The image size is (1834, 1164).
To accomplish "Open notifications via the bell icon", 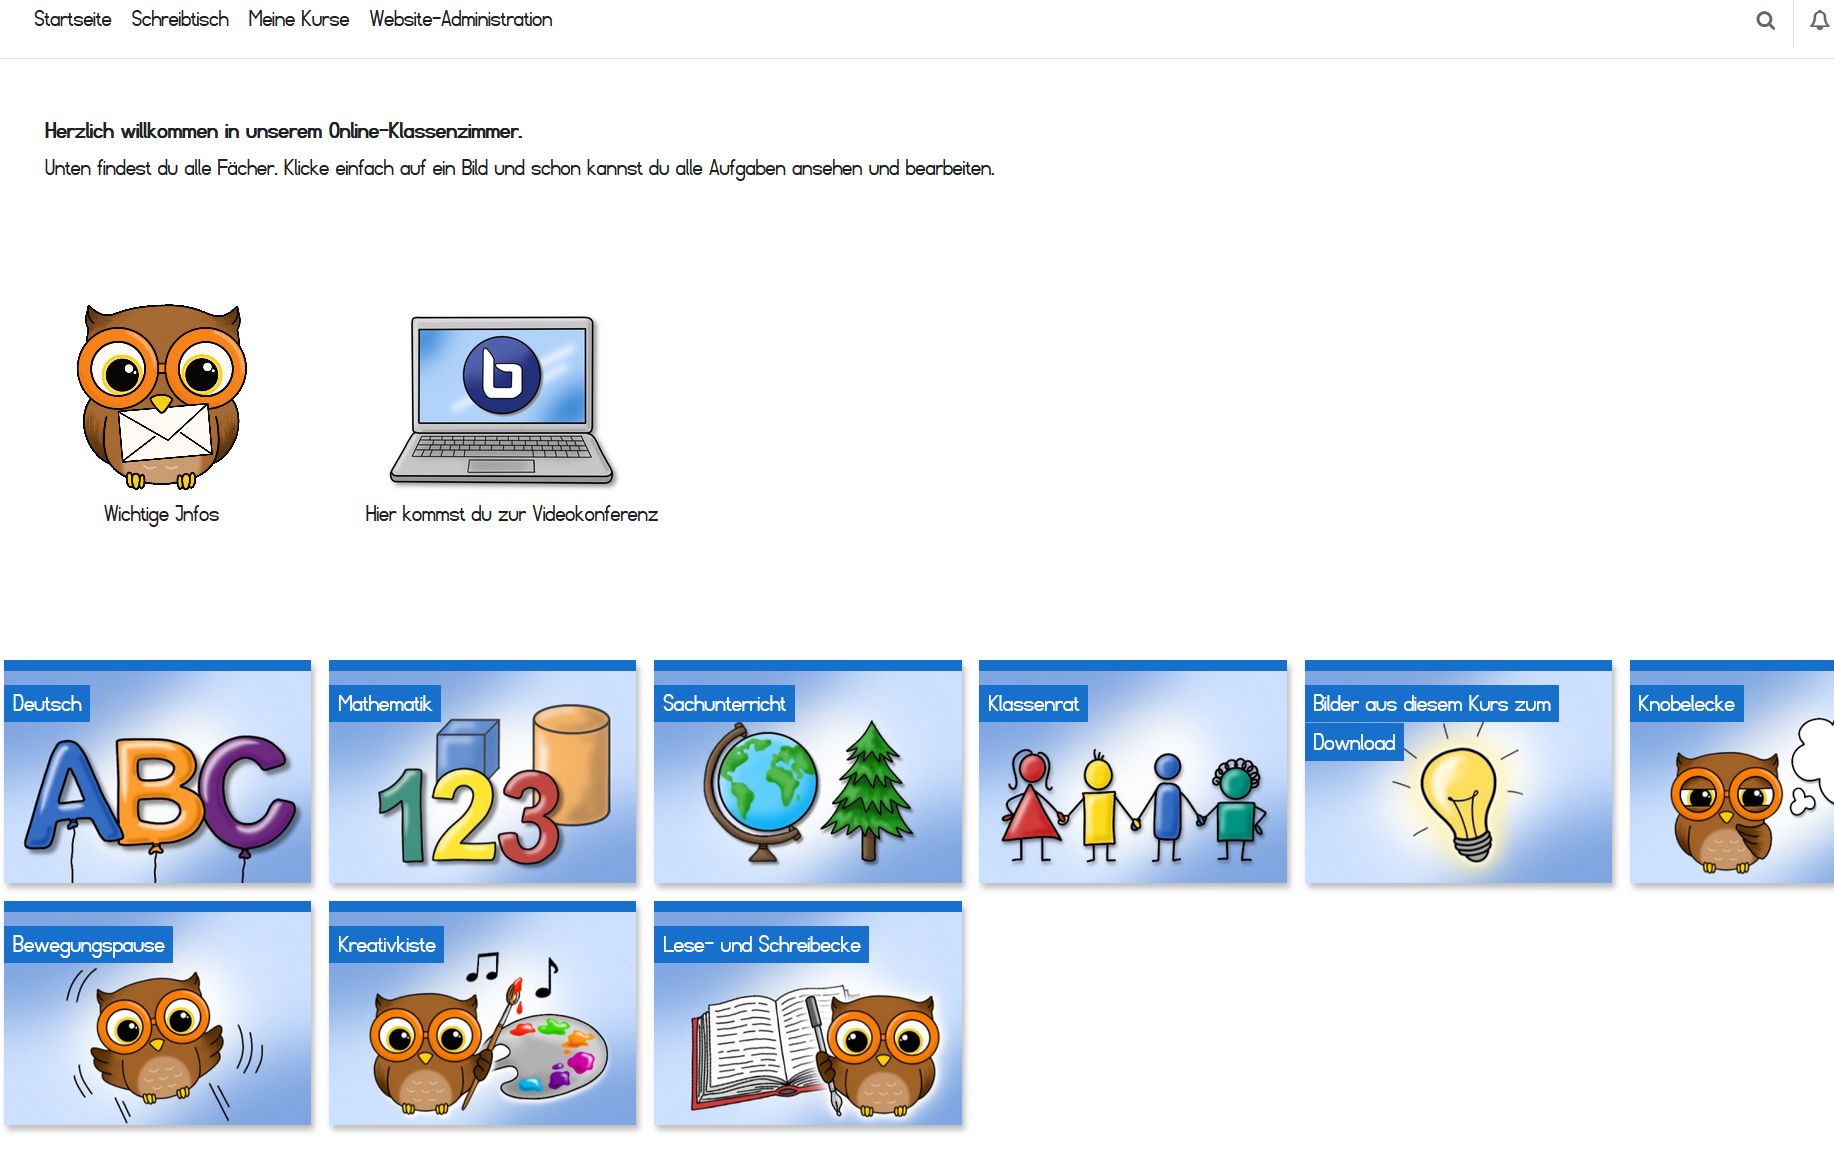I will click(x=1818, y=20).
